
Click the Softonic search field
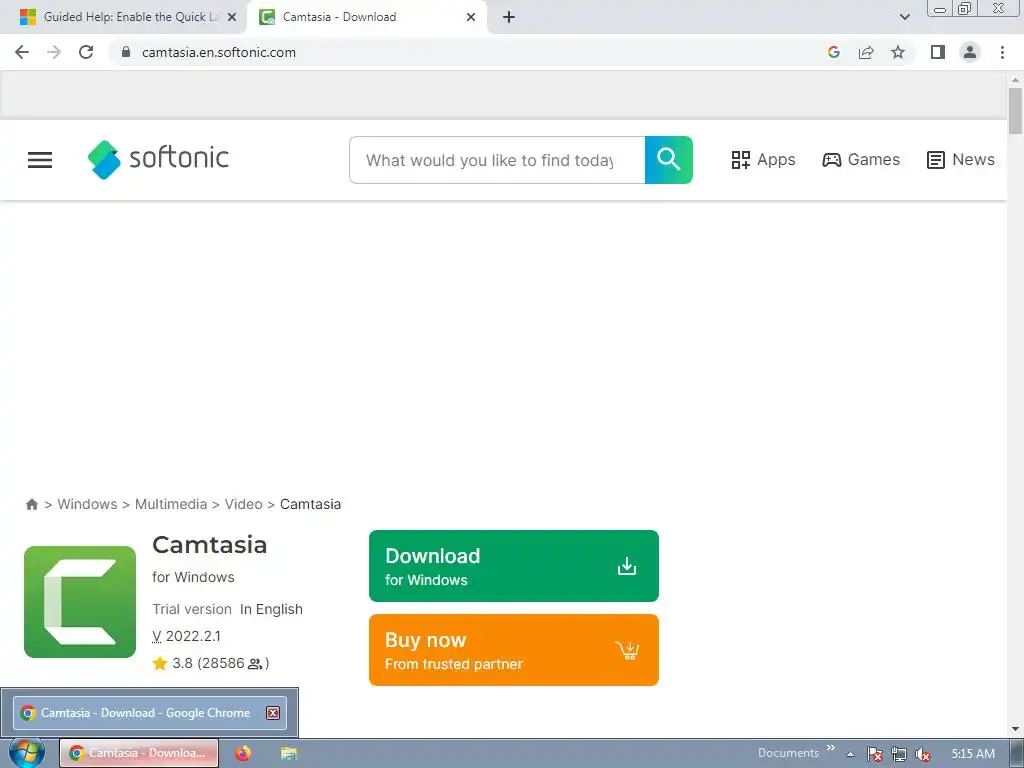497,160
